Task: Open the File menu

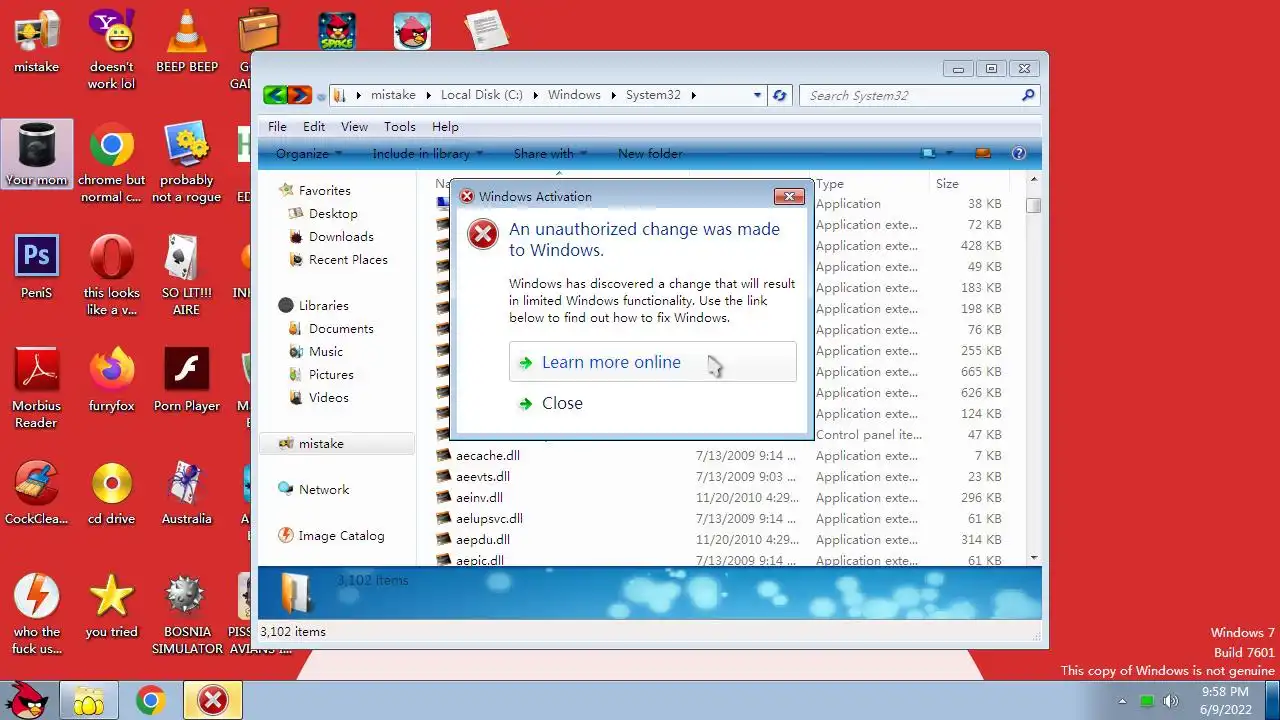Action: click(277, 126)
